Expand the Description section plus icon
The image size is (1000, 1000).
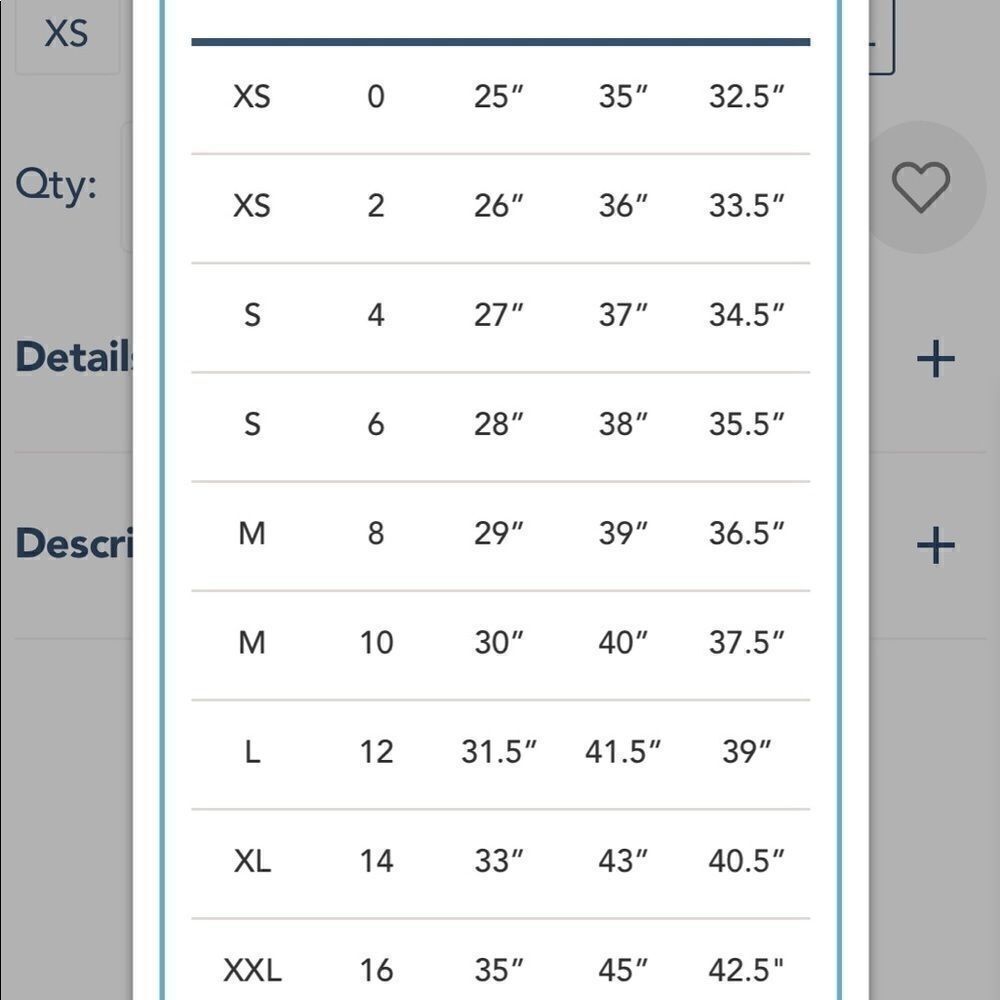(x=935, y=545)
